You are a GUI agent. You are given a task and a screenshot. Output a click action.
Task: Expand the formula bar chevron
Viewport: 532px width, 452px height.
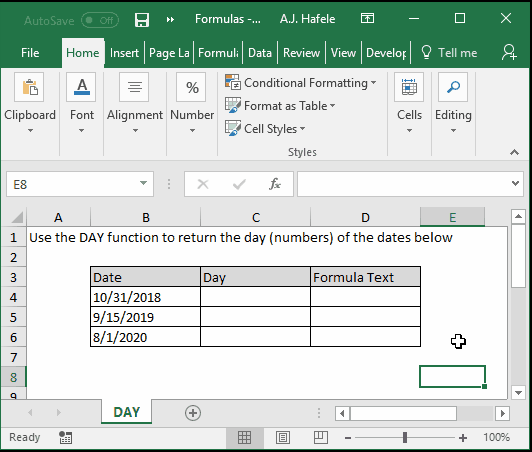[515, 184]
